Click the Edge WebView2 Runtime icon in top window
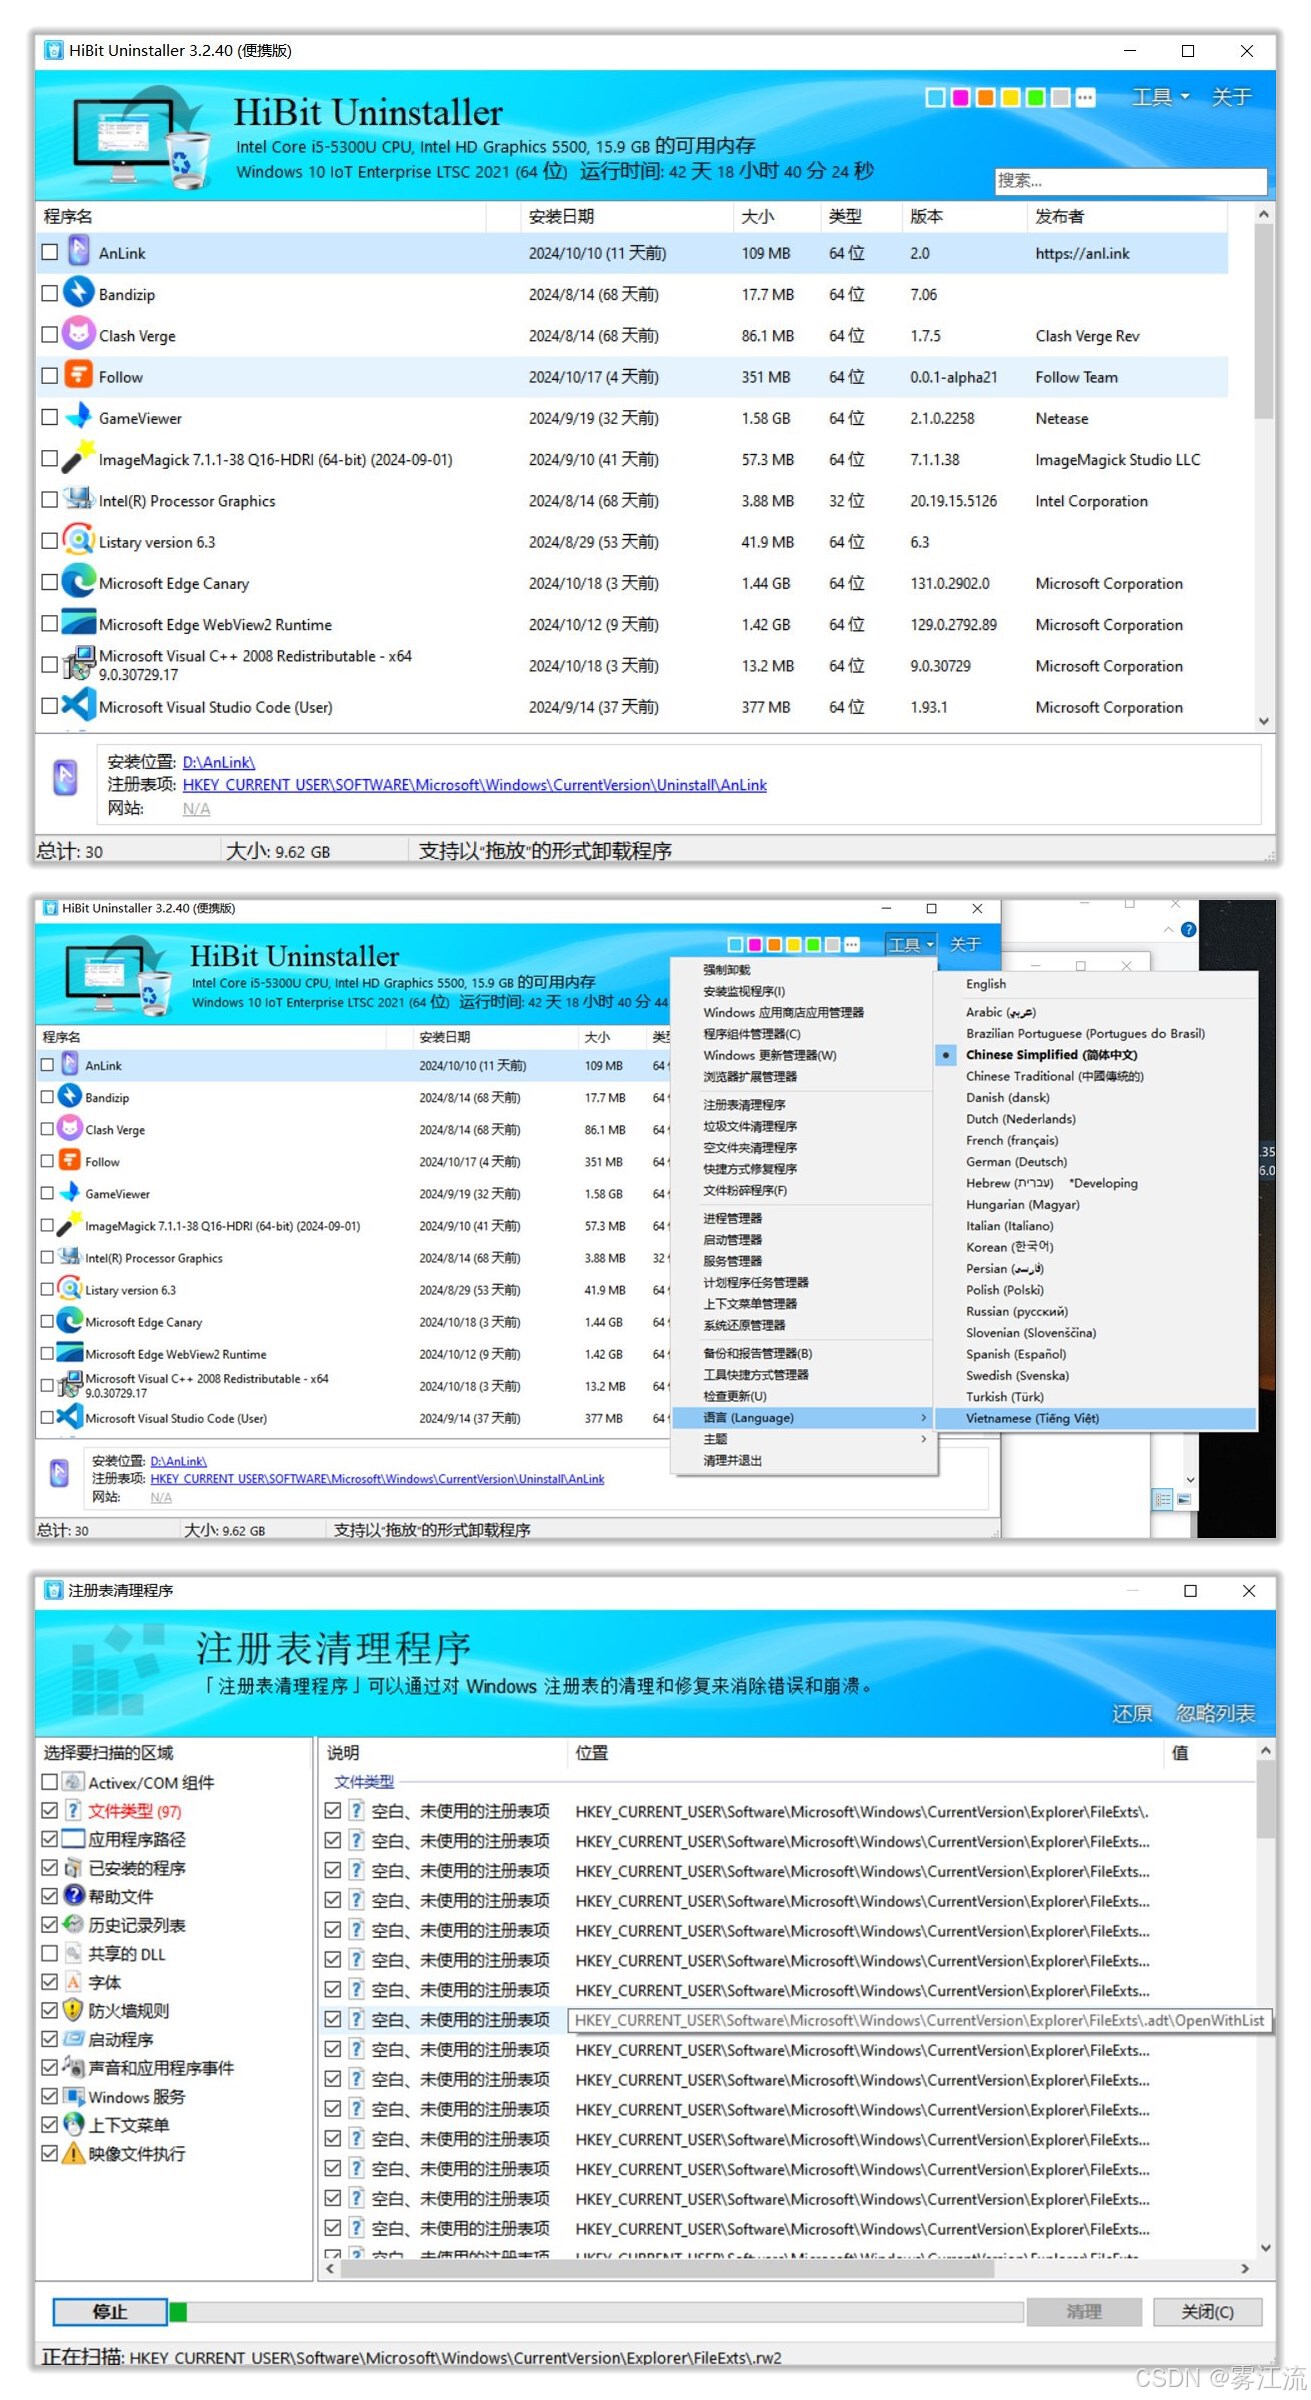 (x=79, y=623)
